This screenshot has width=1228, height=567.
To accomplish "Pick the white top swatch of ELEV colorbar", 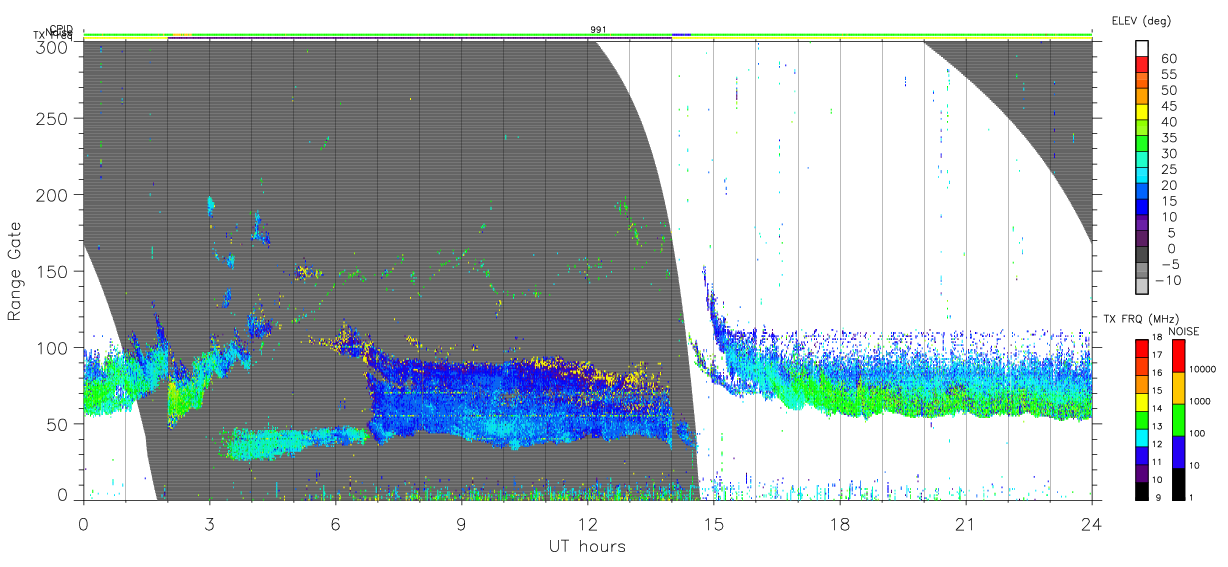I will click(1142, 48).
